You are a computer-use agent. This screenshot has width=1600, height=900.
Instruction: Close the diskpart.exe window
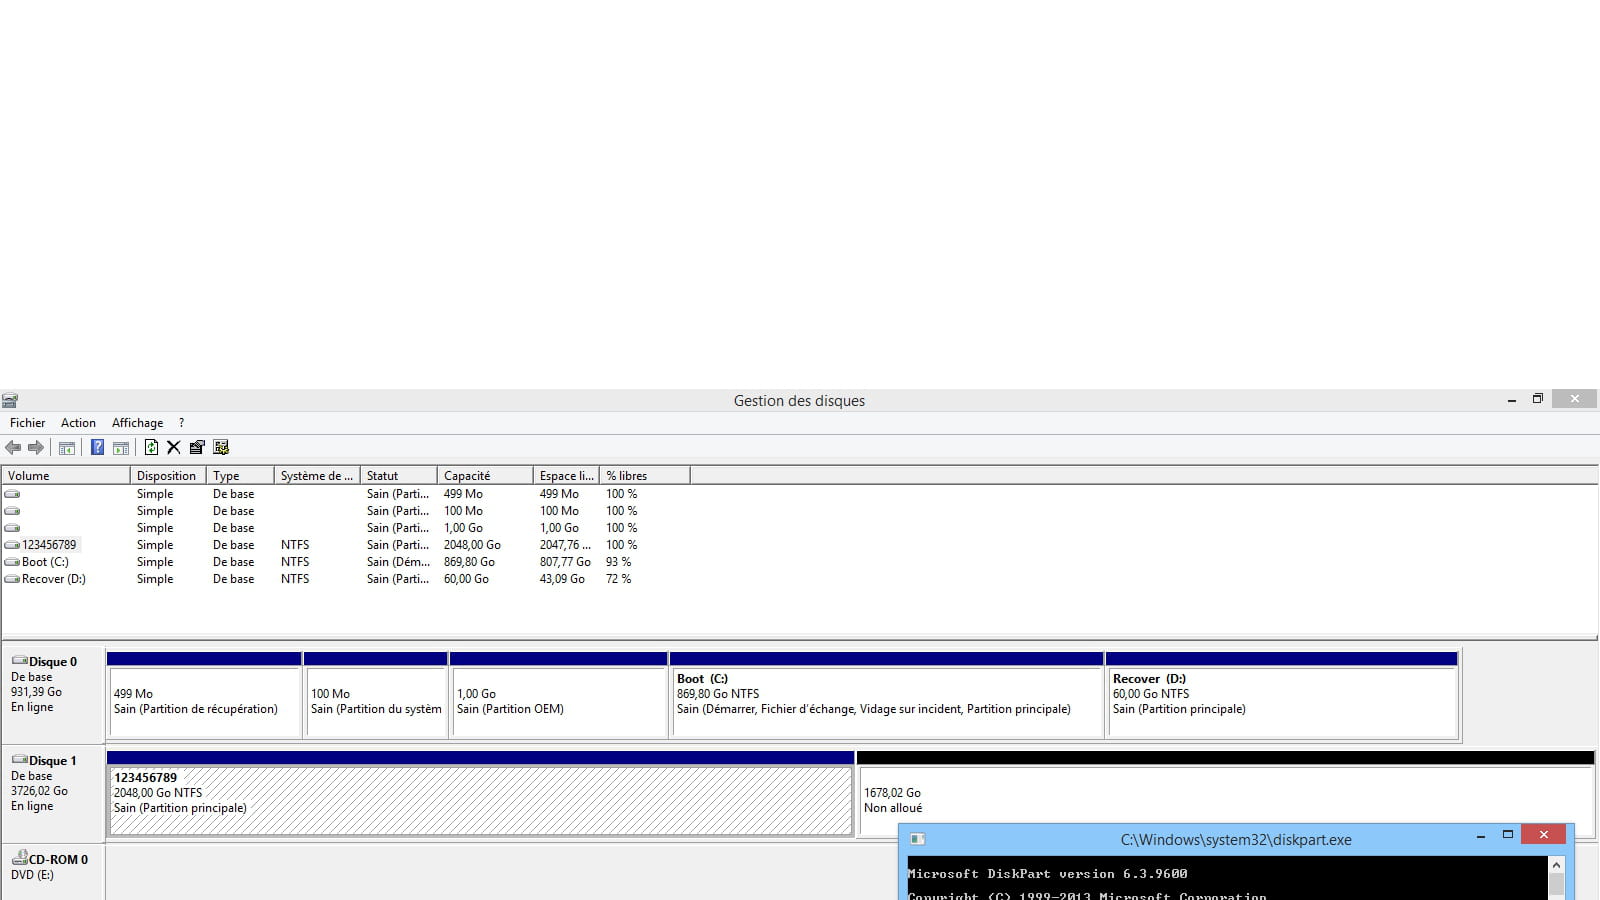(1544, 835)
